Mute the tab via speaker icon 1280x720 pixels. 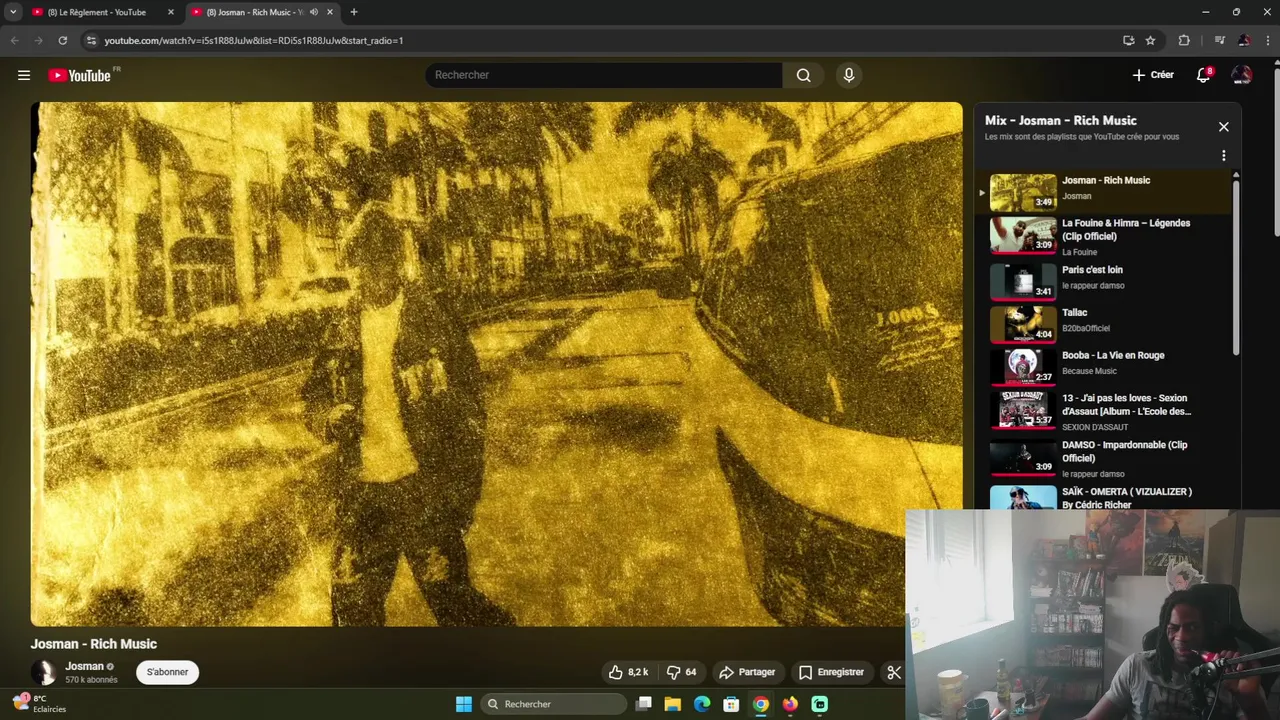(313, 12)
